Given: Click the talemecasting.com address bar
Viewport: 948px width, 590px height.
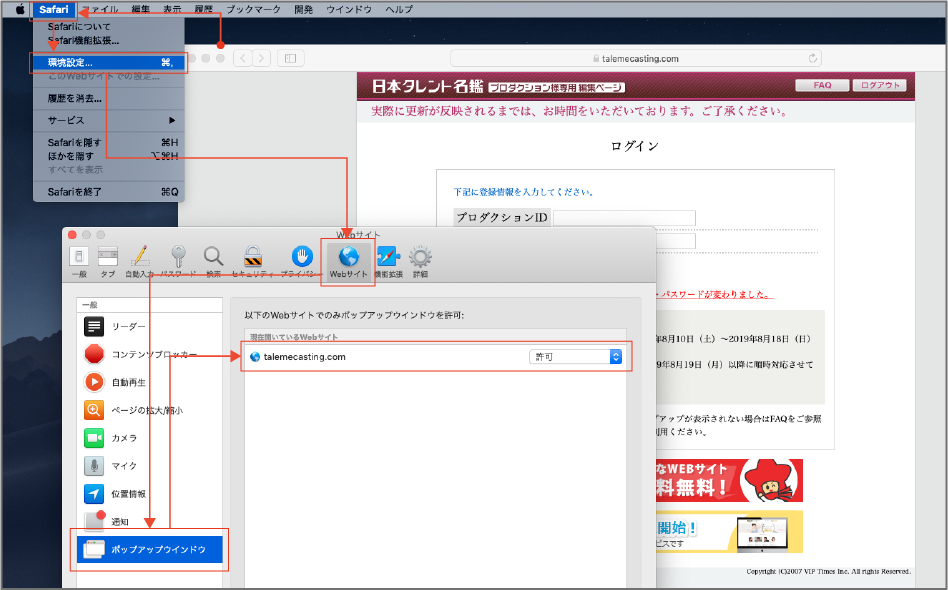Looking at the screenshot, I should click(x=635, y=59).
